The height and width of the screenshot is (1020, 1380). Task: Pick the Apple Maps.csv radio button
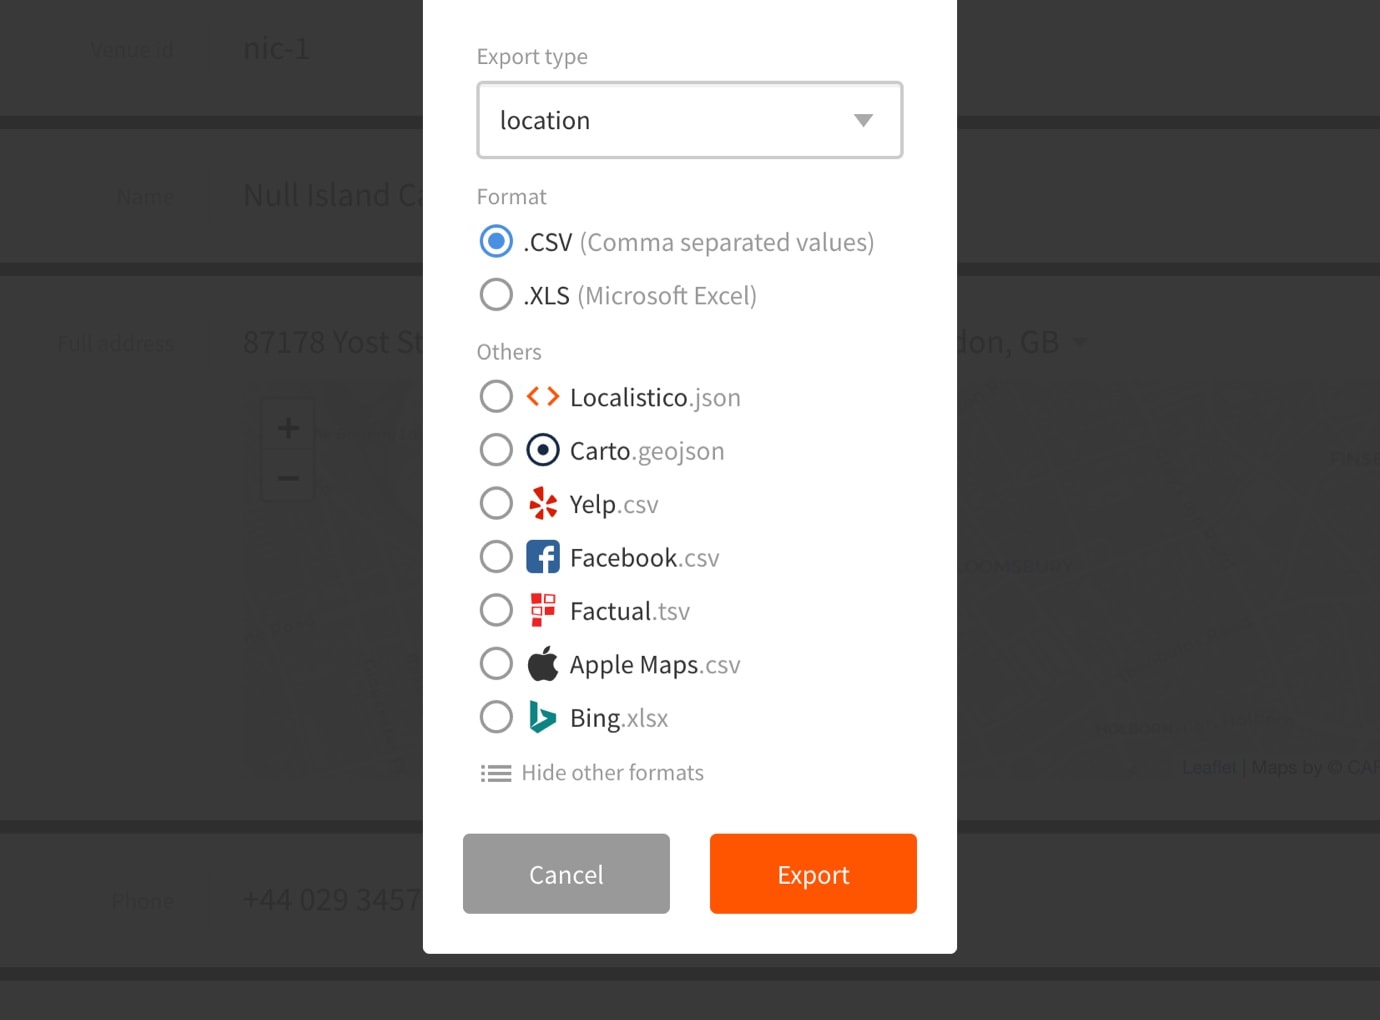coord(496,664)
